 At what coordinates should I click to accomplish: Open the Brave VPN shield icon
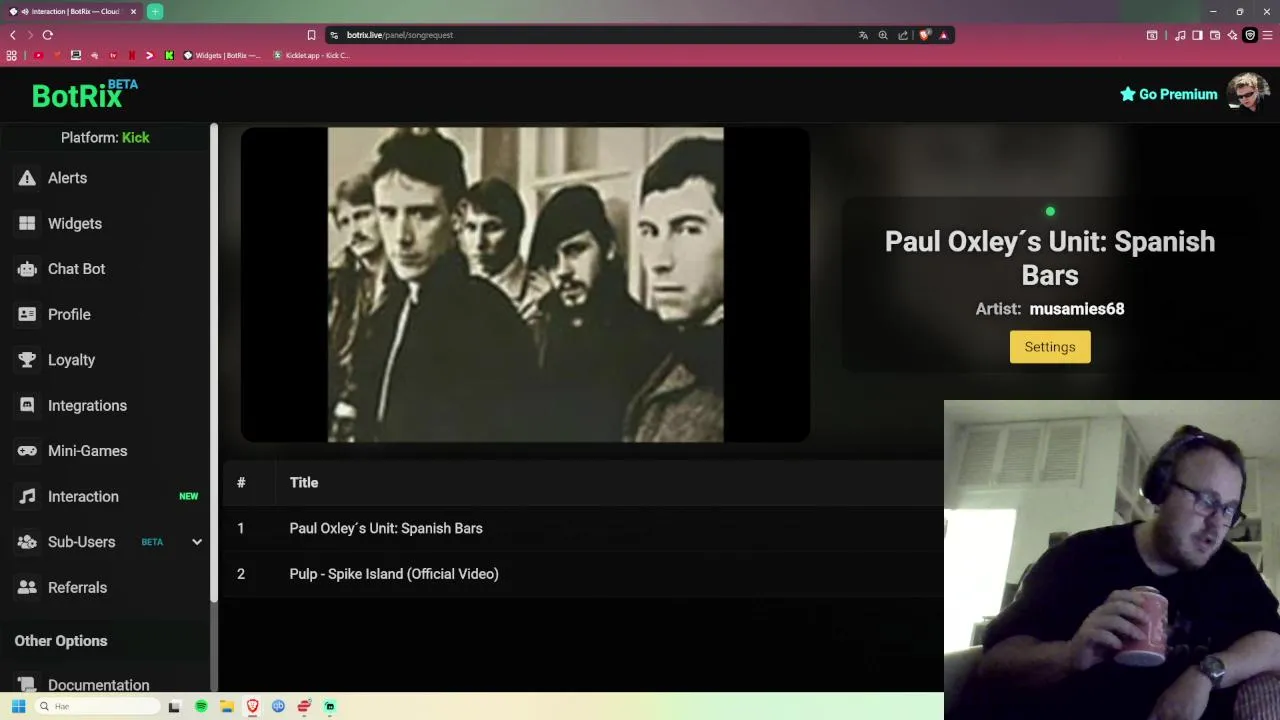(1250, 35)
